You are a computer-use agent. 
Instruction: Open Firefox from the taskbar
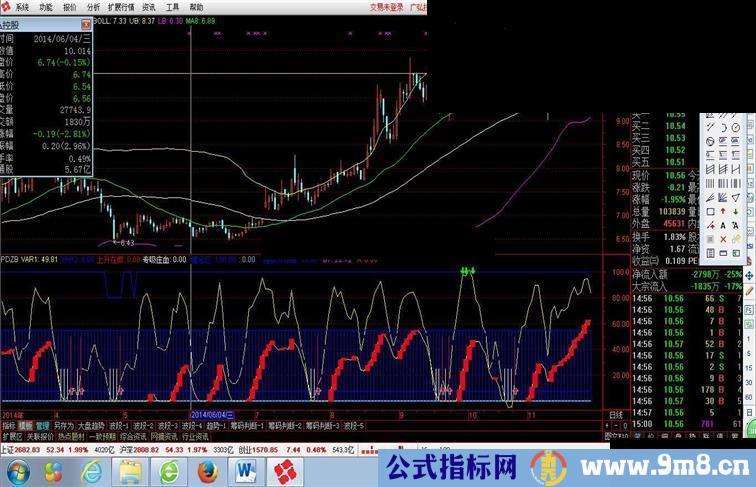pyautogui.click(x=207, y=468)
